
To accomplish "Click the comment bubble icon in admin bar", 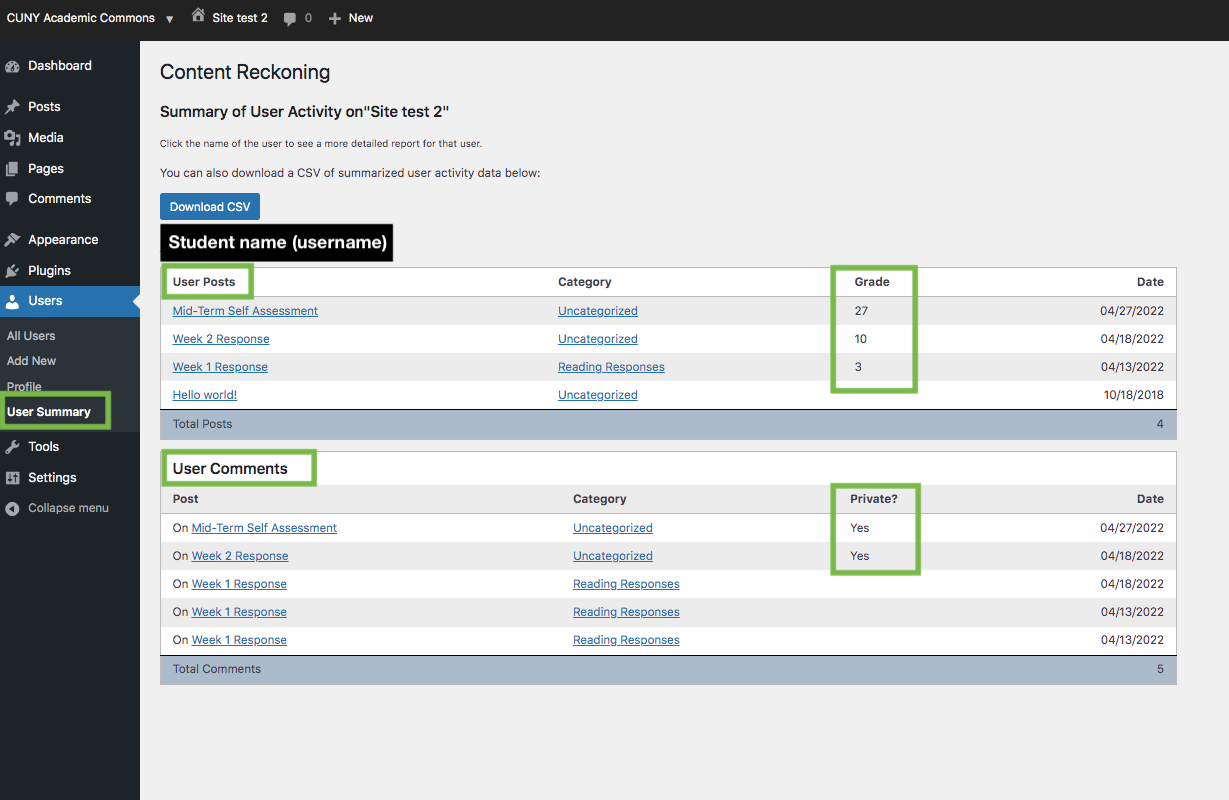I will (290, 18).
